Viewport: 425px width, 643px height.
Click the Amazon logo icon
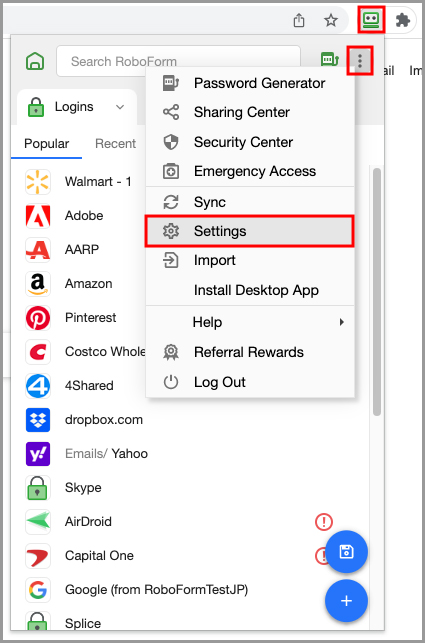(38, 284)
